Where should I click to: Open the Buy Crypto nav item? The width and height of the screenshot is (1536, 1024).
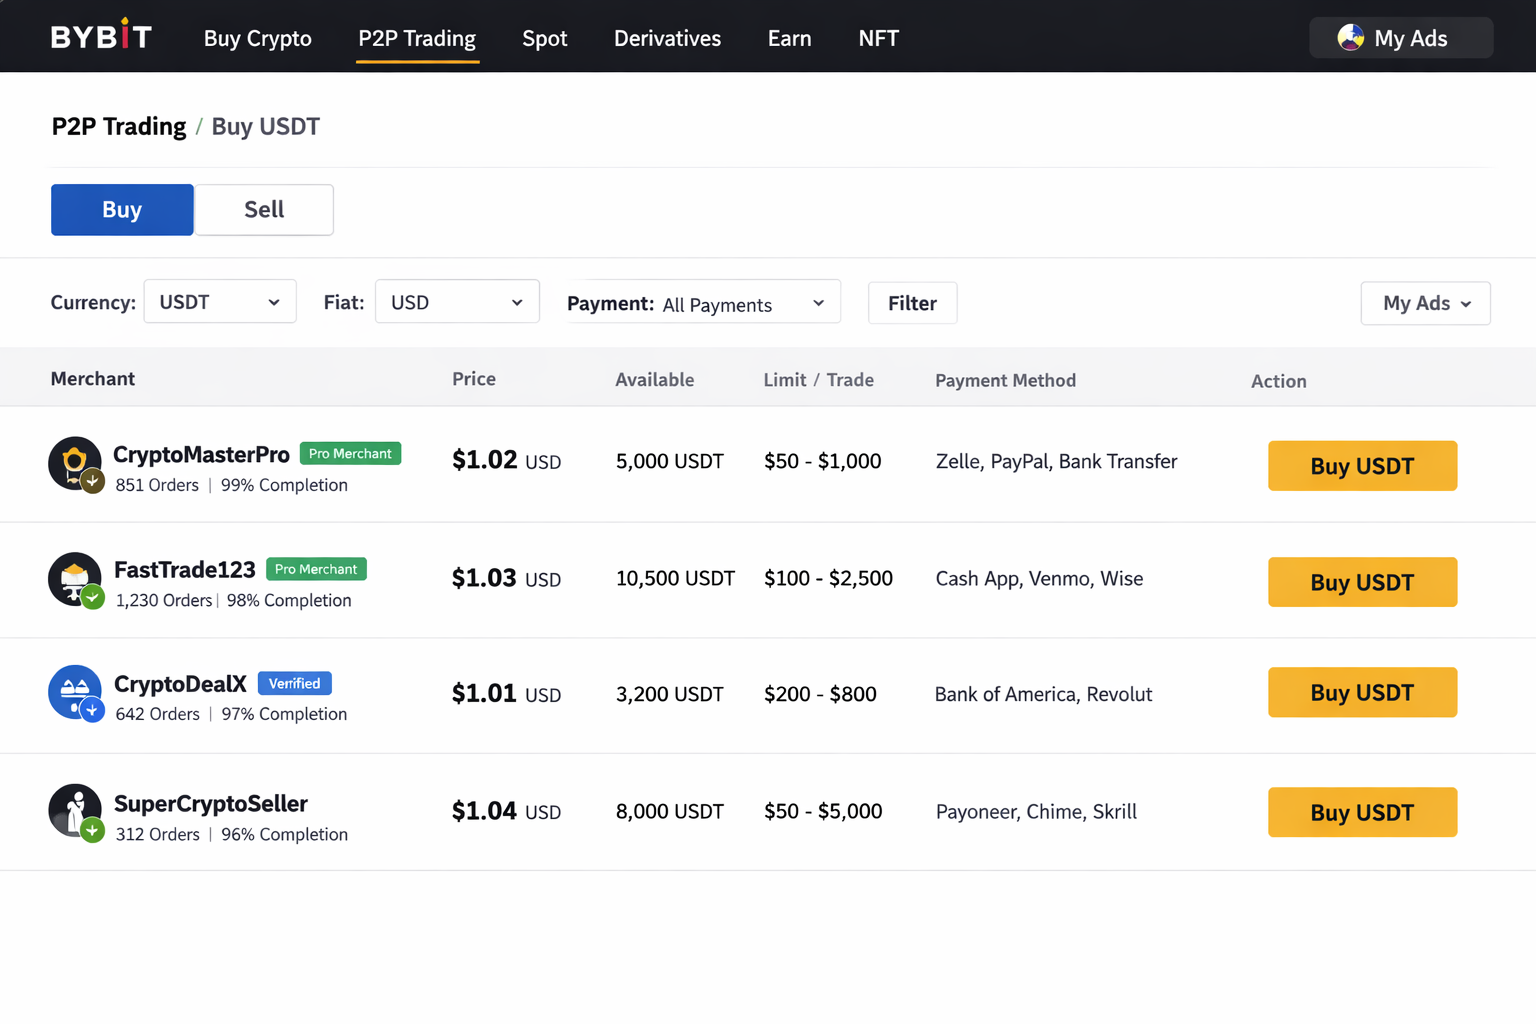[258, 38]
